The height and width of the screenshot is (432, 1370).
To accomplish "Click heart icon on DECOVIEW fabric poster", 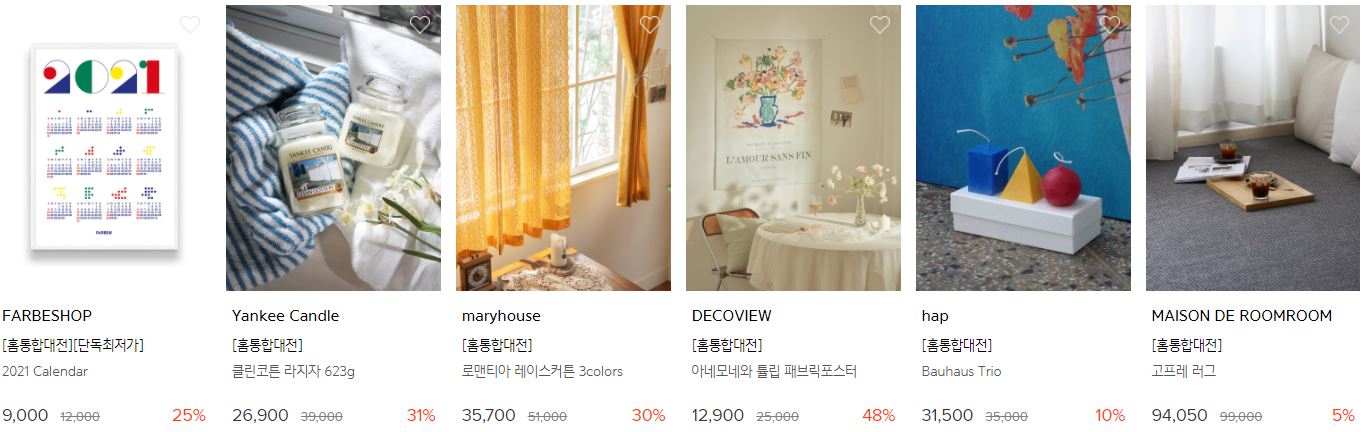I will 880,25.
